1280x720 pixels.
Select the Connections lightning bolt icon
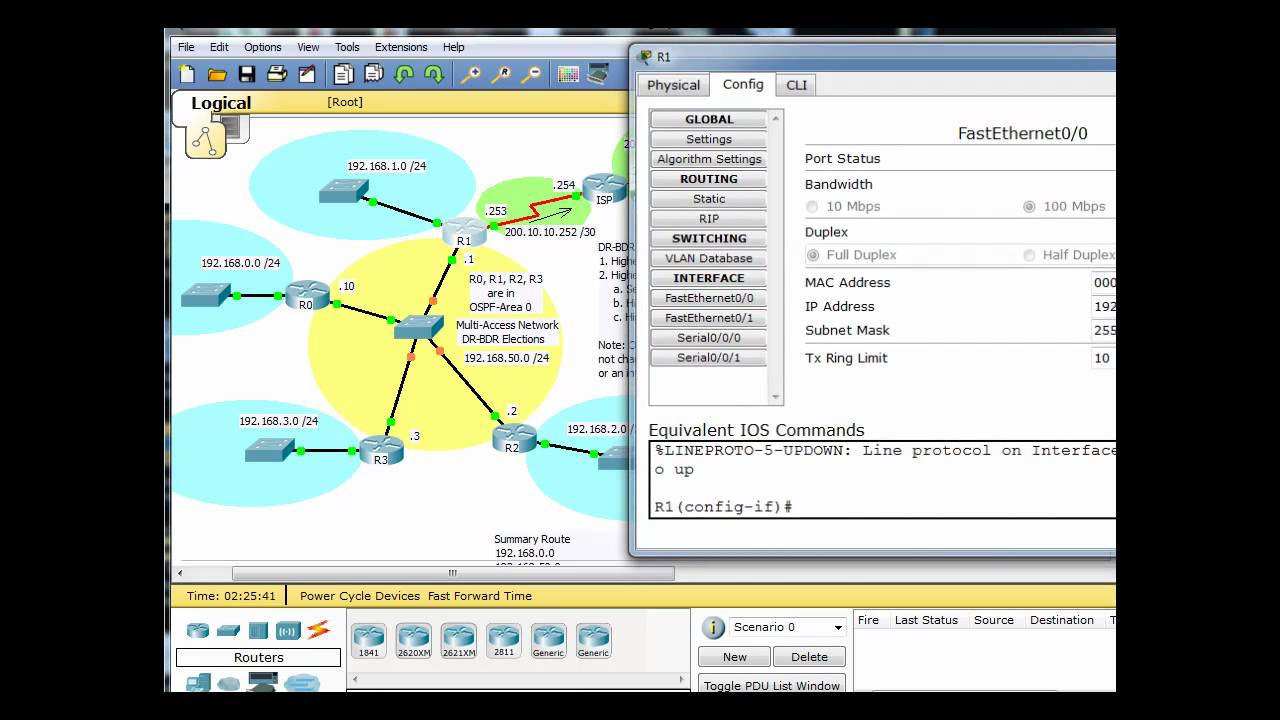point(318,630)
